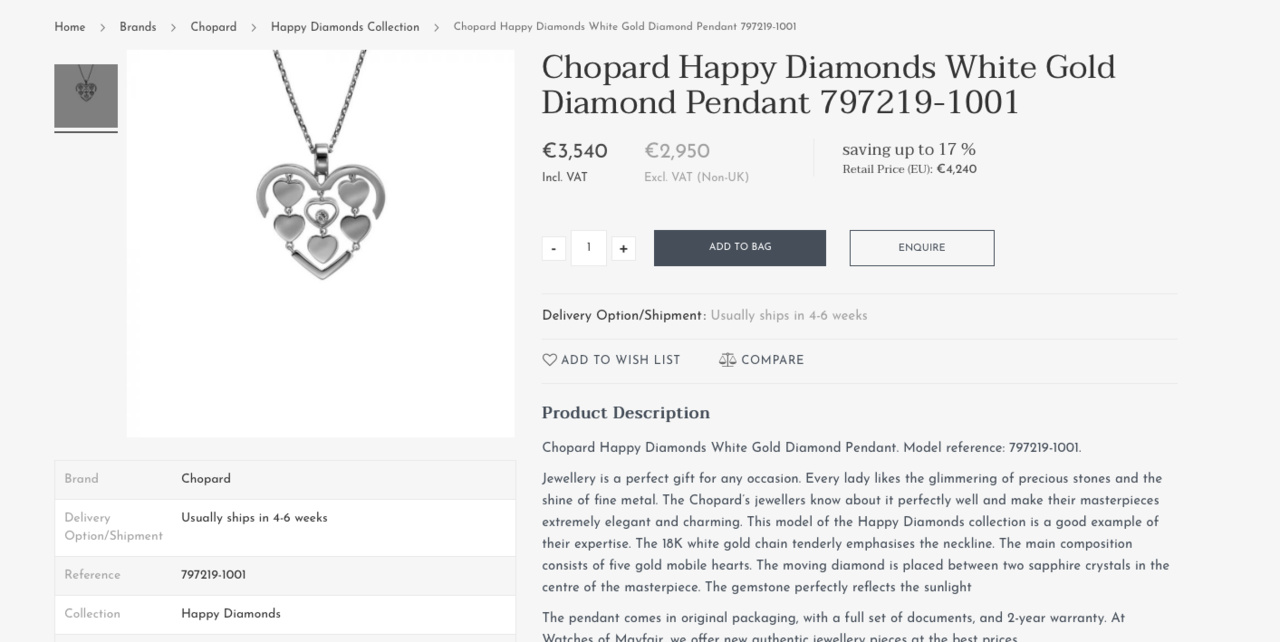Open Happy Diamonds Collection breadcrumb
1280x642 pixels.
tap(345, 27)
